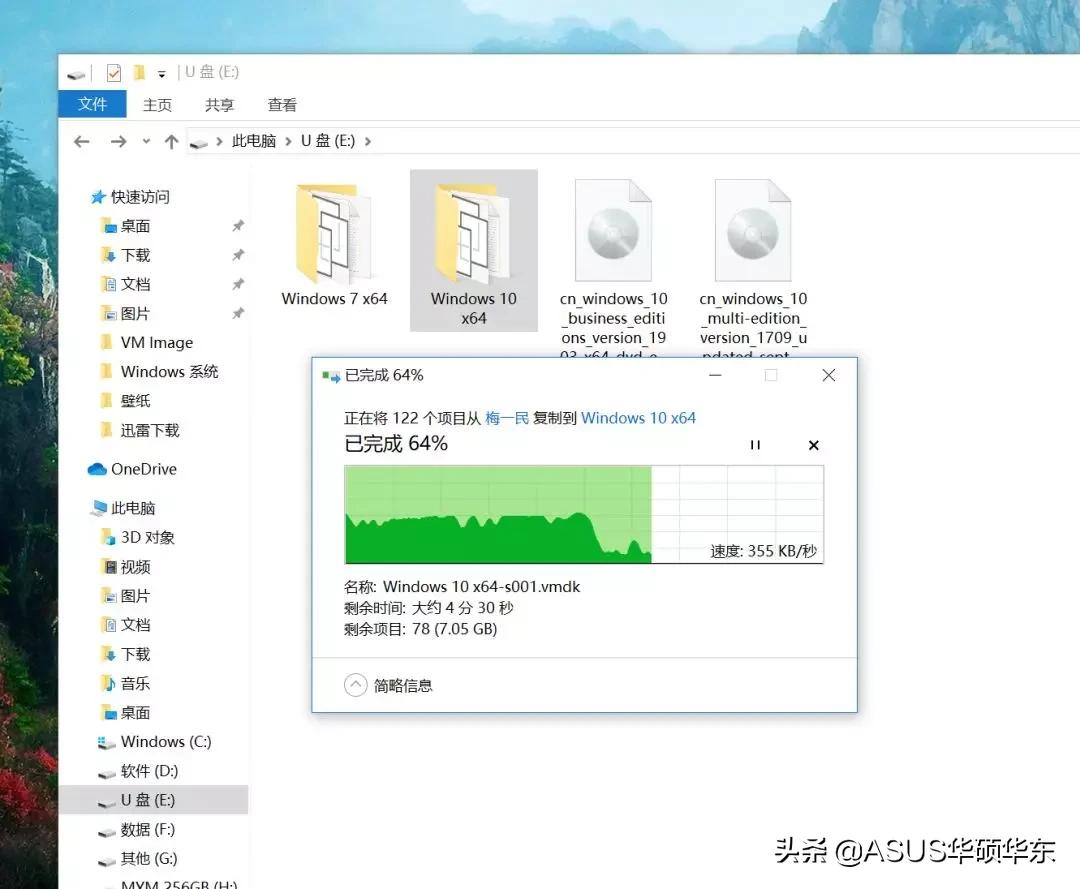Open the Windows 7 x64 folder
Screen dimensions: 1080x889
point(333,235)
